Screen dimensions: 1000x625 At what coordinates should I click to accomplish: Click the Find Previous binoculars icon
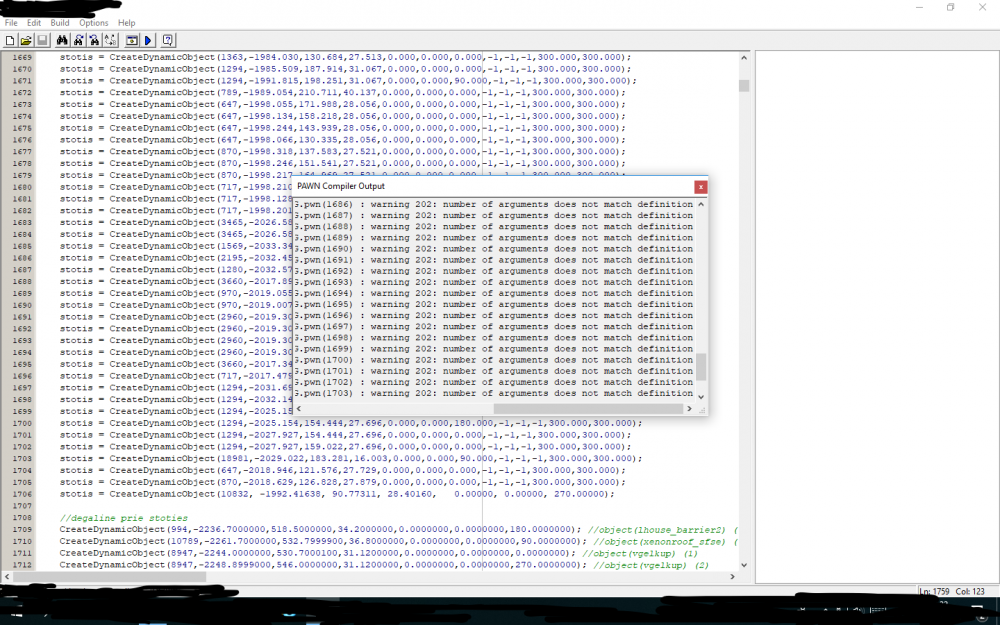point(94,40)
